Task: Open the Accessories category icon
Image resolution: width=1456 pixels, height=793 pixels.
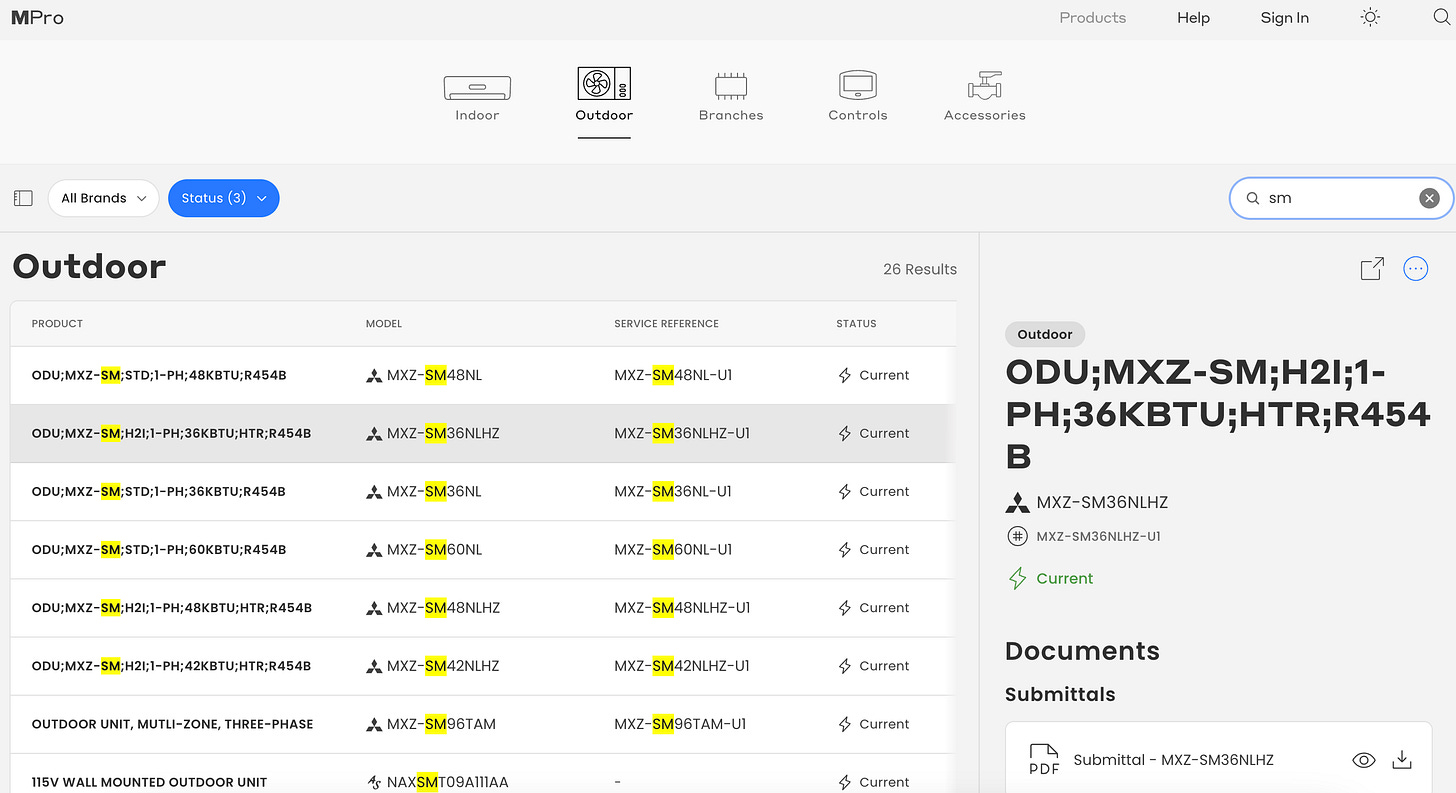Action: click(x=984, y=85)
